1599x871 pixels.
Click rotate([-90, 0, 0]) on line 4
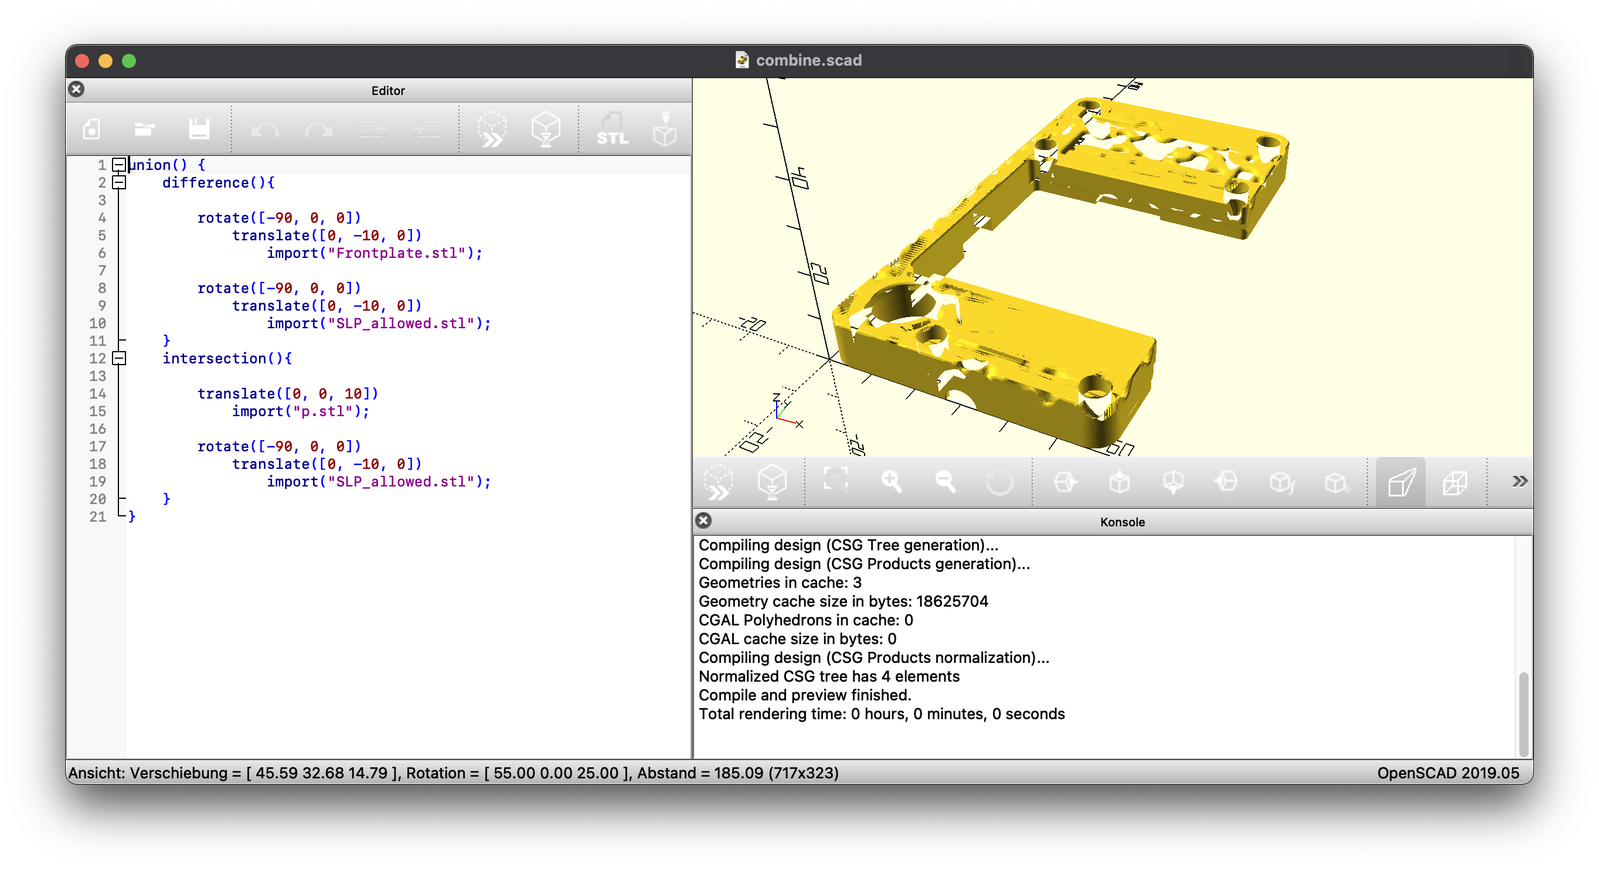tap(279, 218)
